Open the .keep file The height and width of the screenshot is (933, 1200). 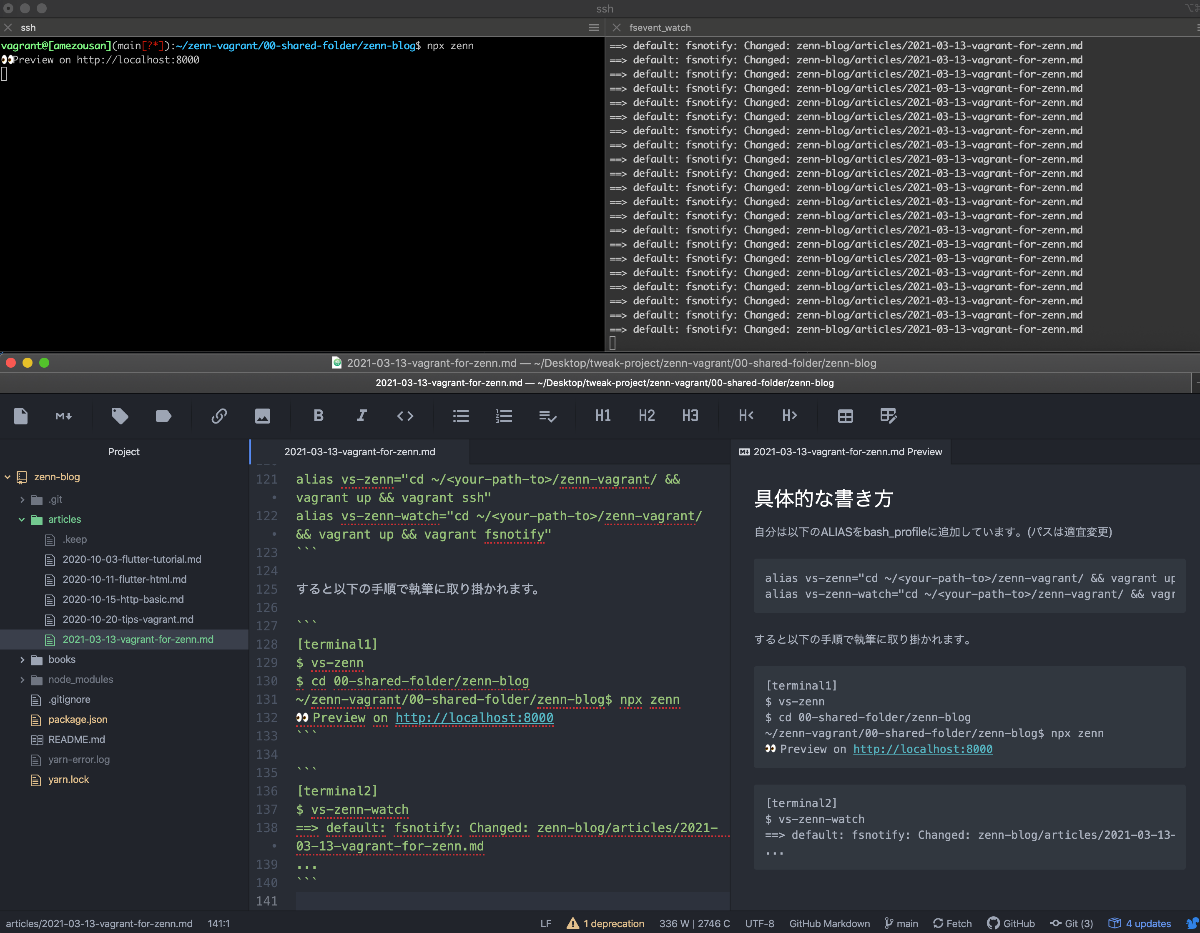click(74, 539)
